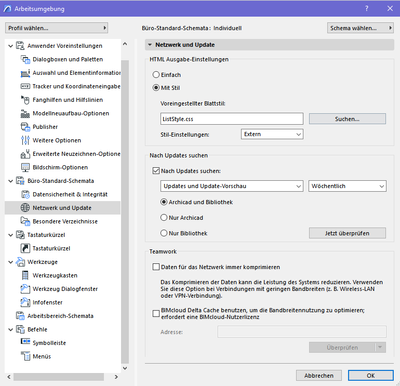Select the Werkzeugkasten tree item label
400x386 pixels.
coord(55,275)
